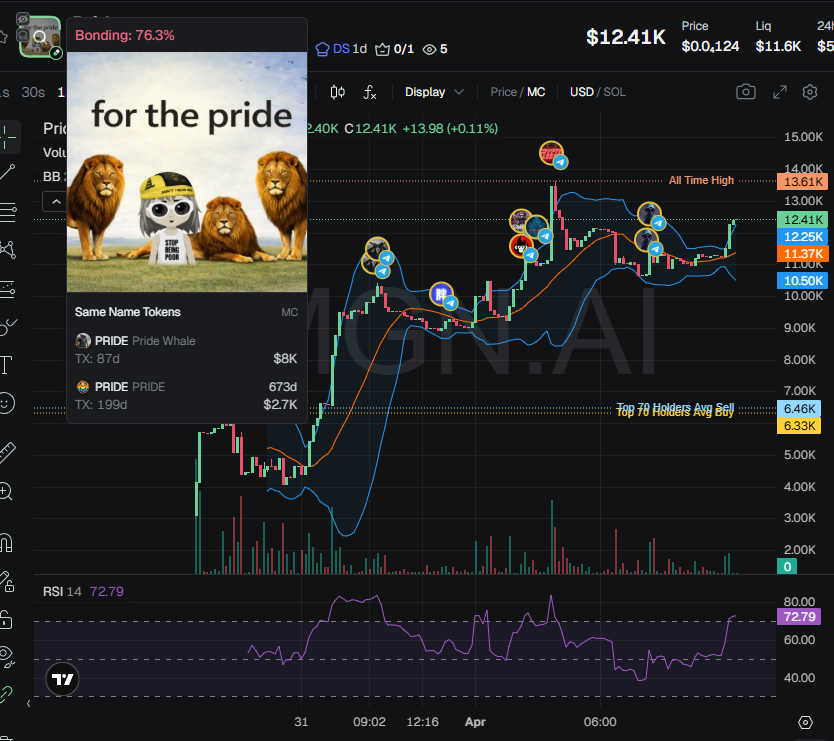Take a chart snapshot with camera icon

point(746,92)
